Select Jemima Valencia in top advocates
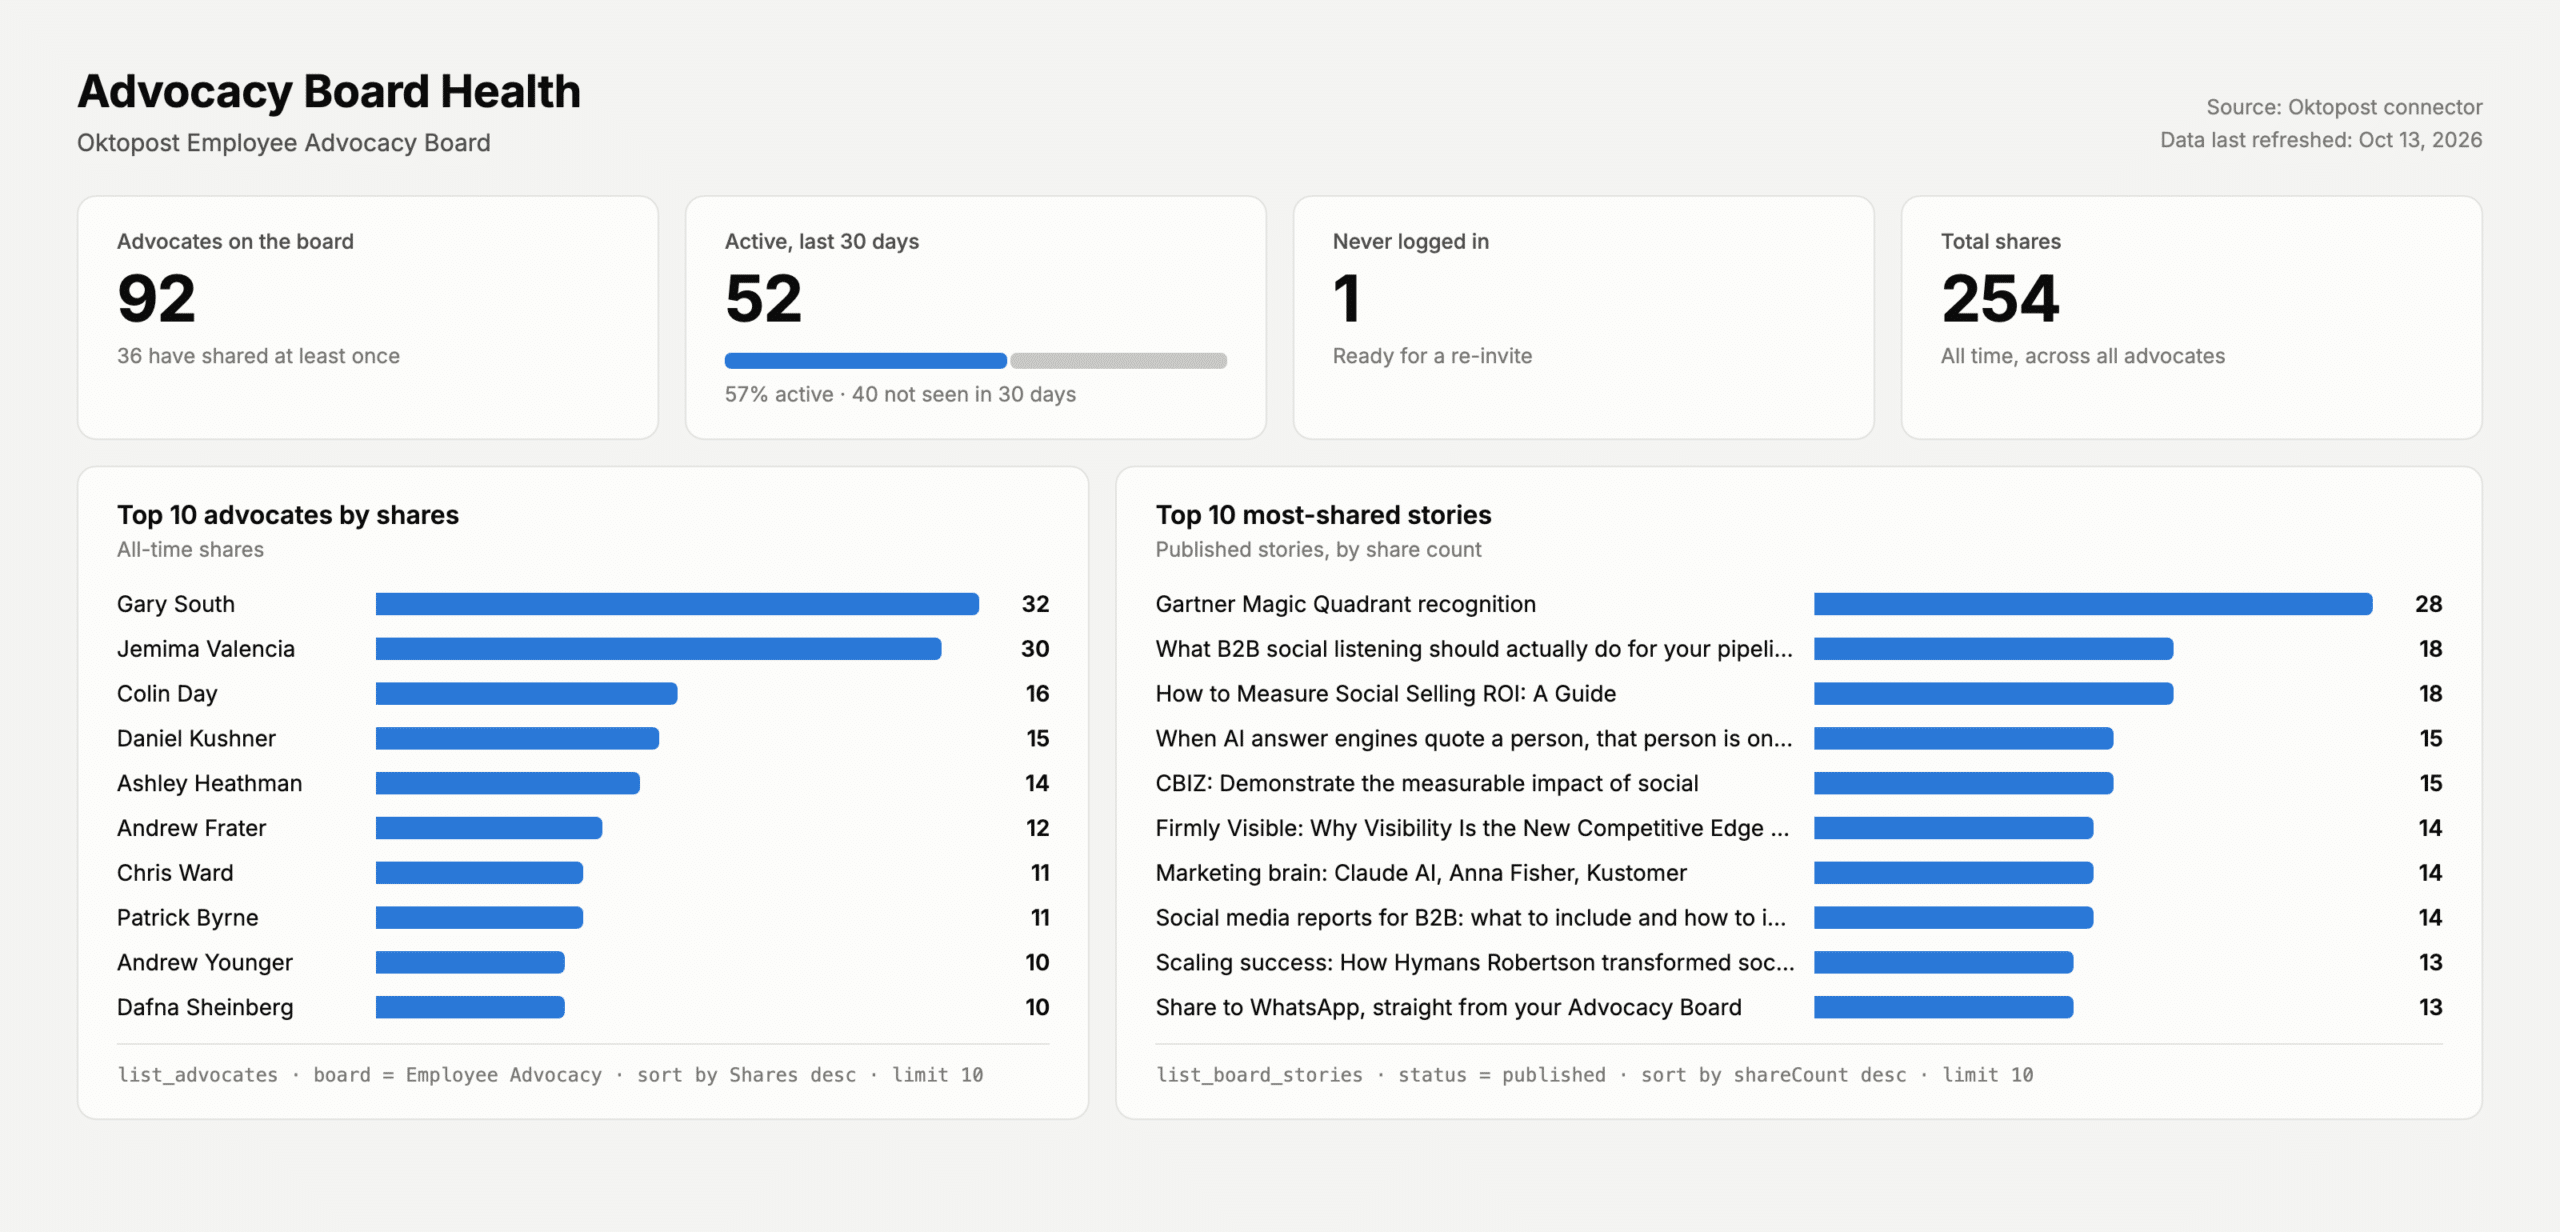The height and width of the screenshot is (1232, 2560). pos(206,649)
